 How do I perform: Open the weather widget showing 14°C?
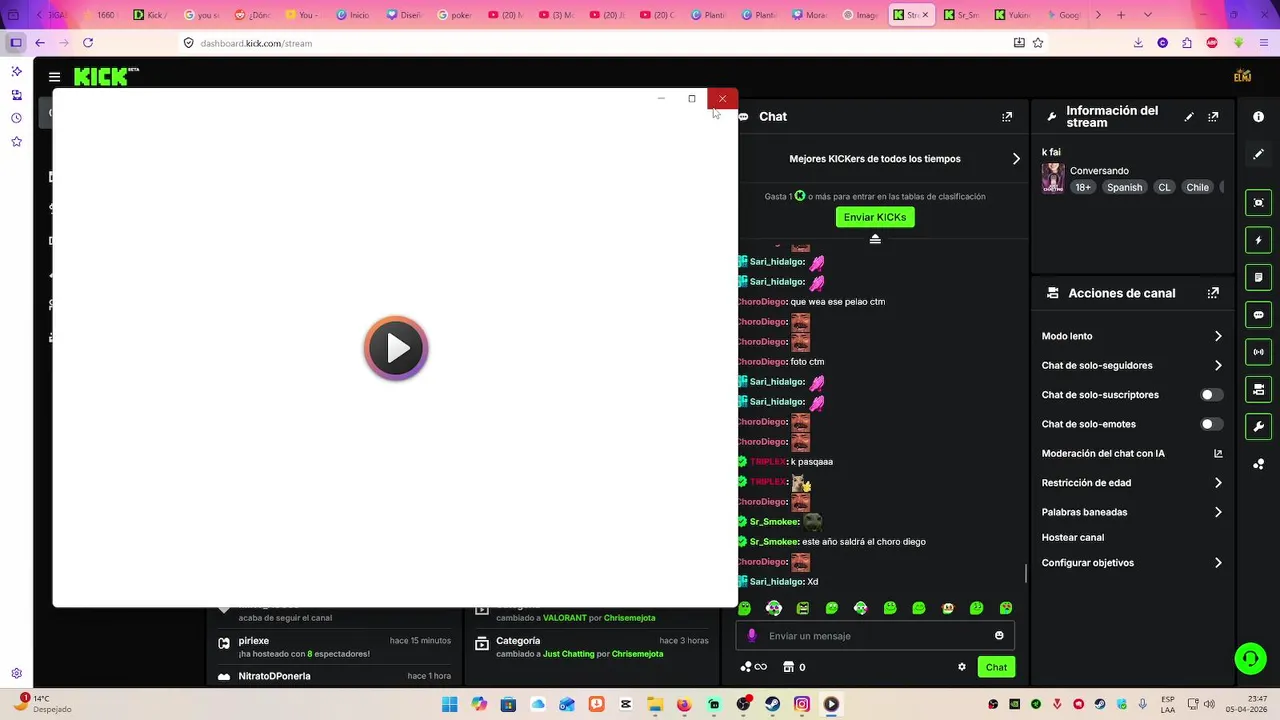tap(42, 703)
